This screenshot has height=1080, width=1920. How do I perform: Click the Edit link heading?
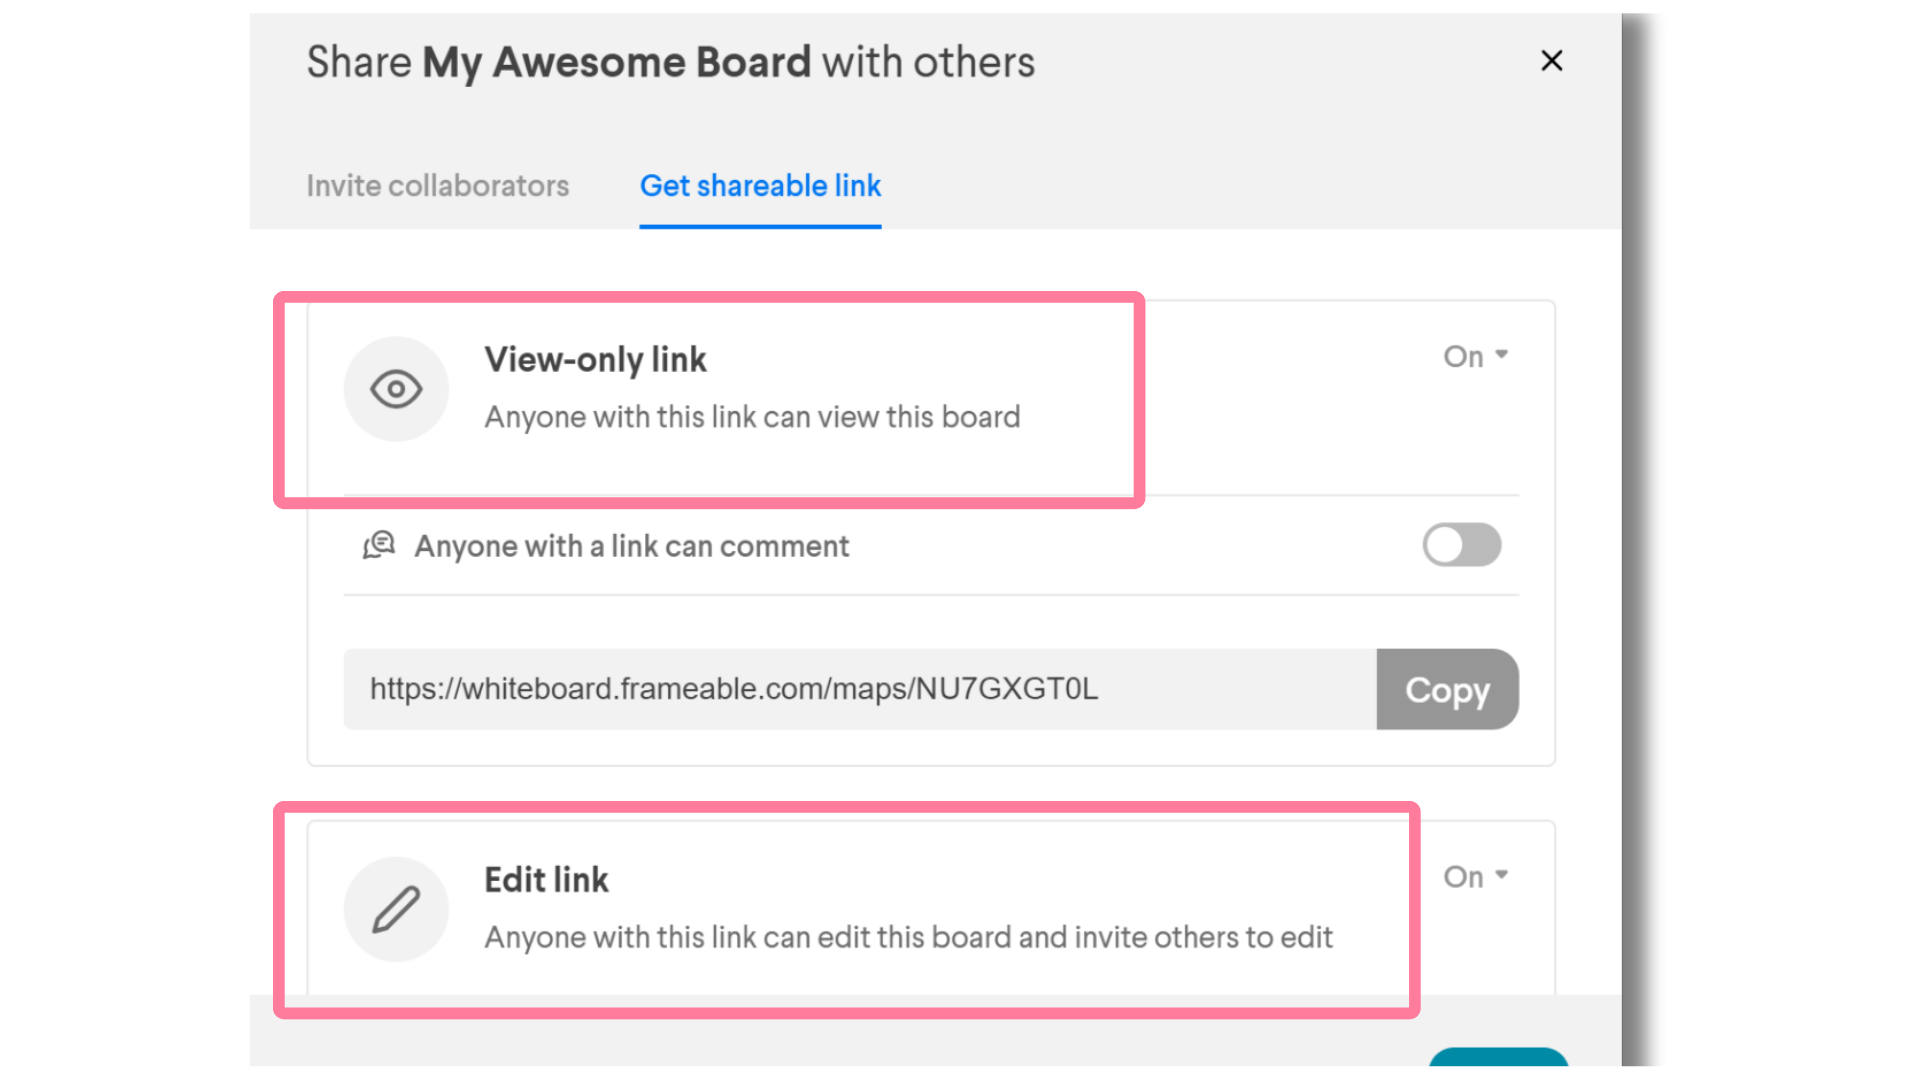546,880
